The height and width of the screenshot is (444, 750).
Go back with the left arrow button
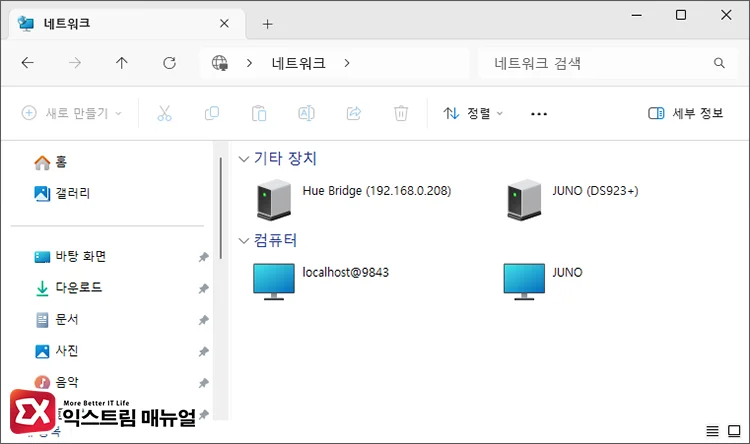pos(28,63)
